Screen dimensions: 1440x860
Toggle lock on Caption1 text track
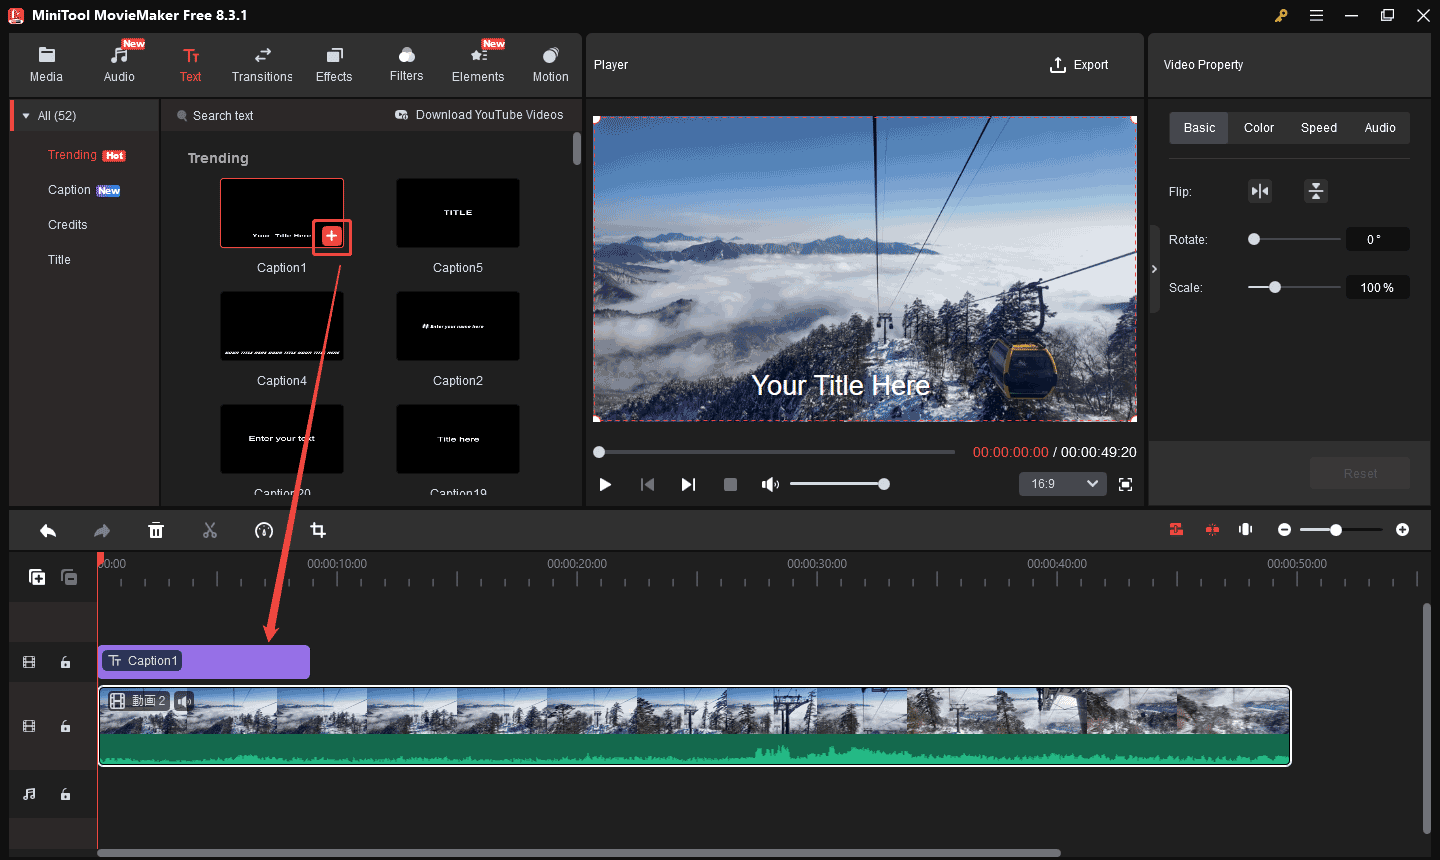(65, 662)
